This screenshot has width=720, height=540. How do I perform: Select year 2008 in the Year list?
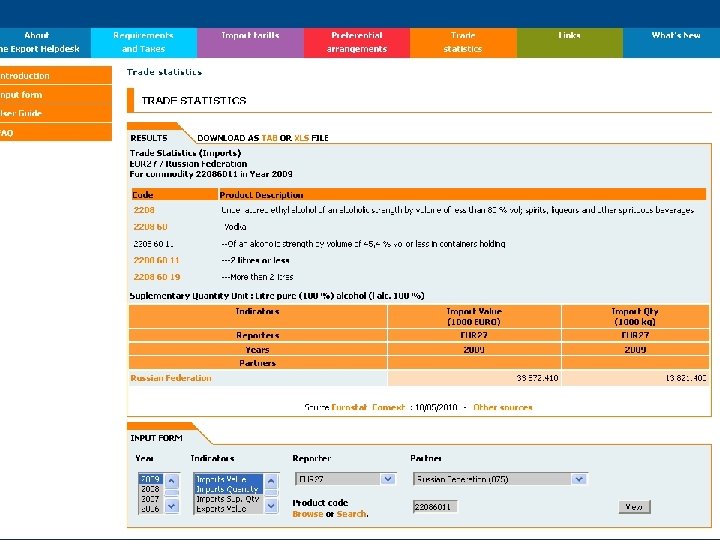[151, 489]
